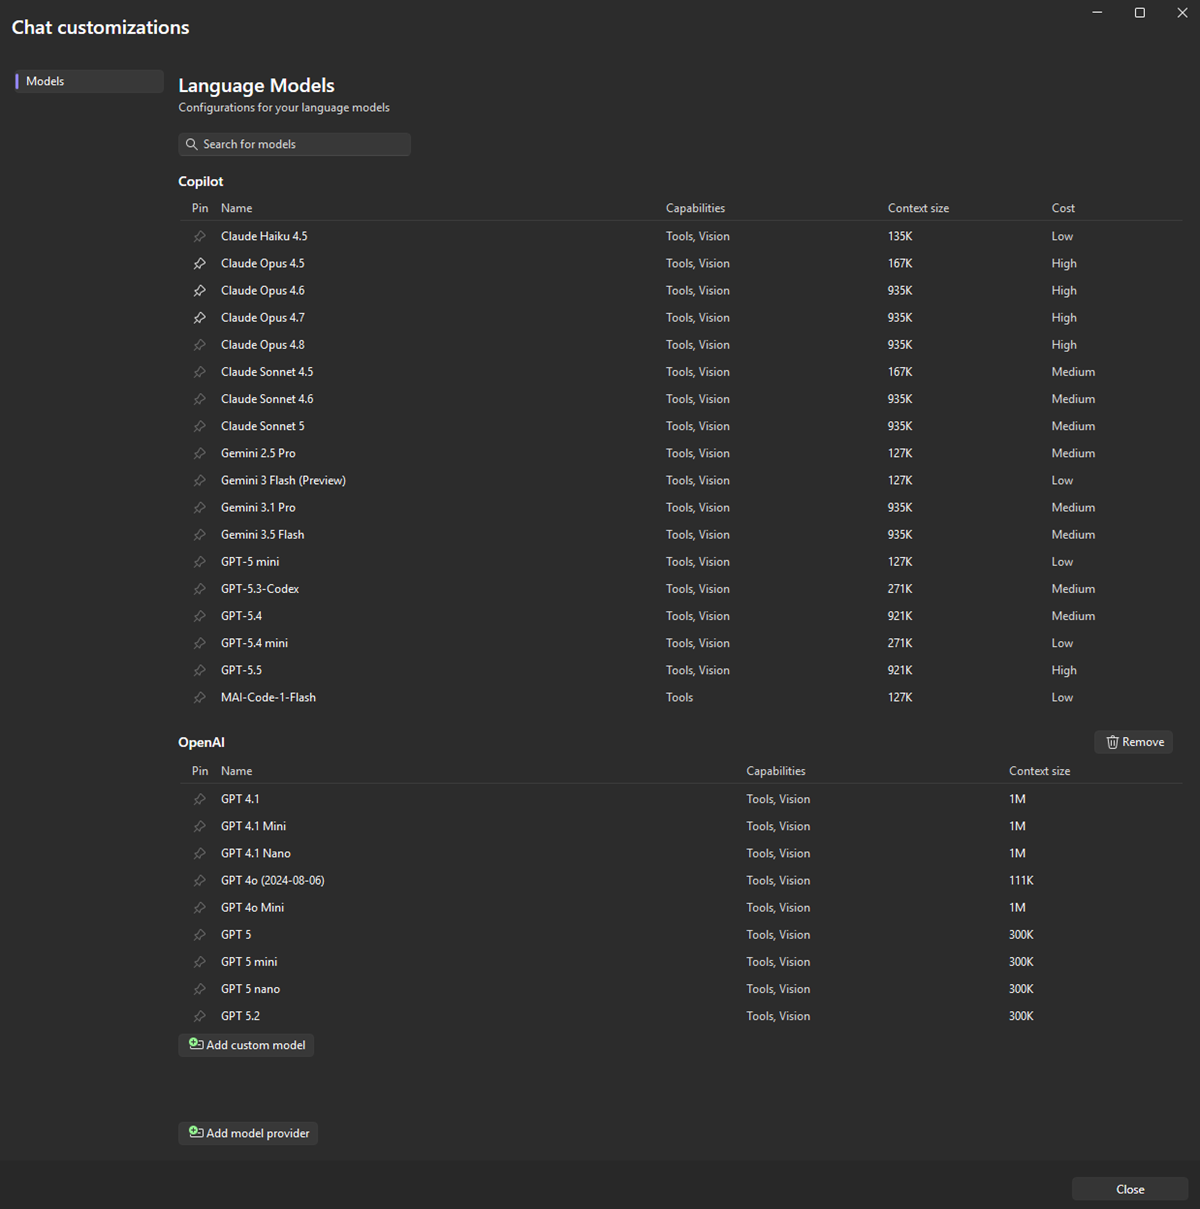1200x1209 pixels.
Task: Pin the Gemini 3.5 Flash model
Action: (199, 535)
